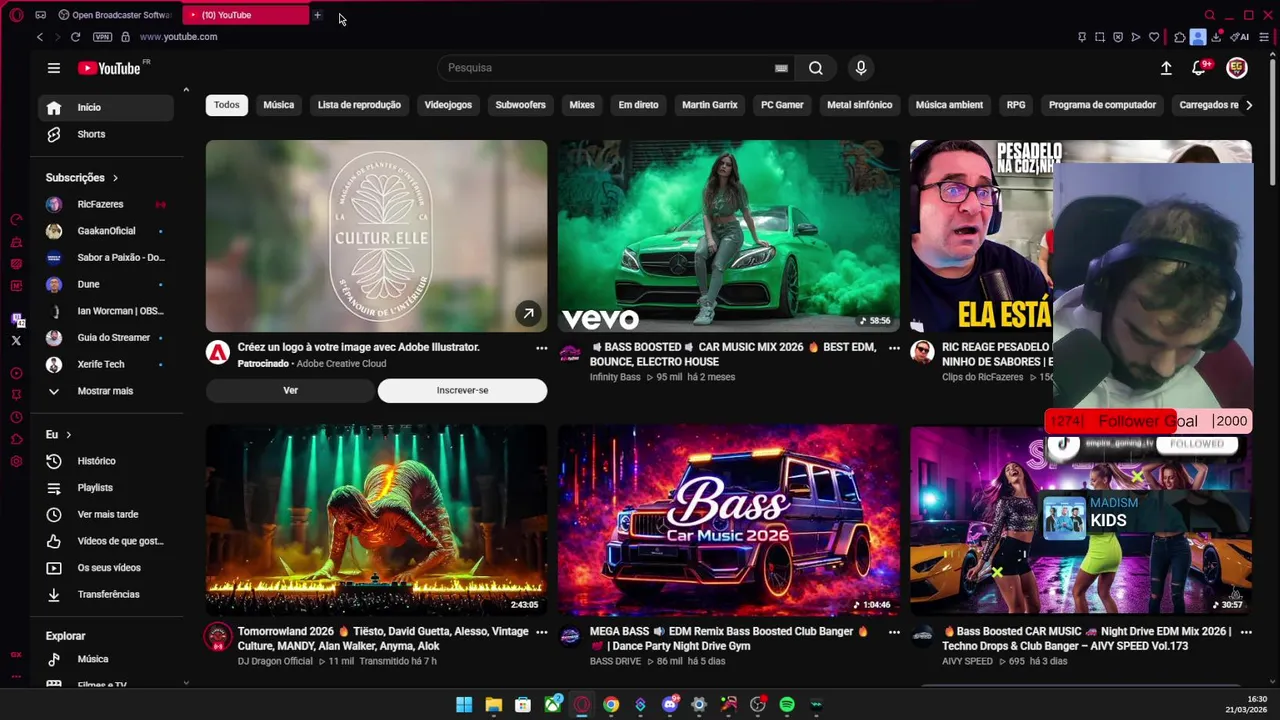Expand the Subscrições section chevron
The height and width of the screenshot is (720, 1280).
pos(115,178)
